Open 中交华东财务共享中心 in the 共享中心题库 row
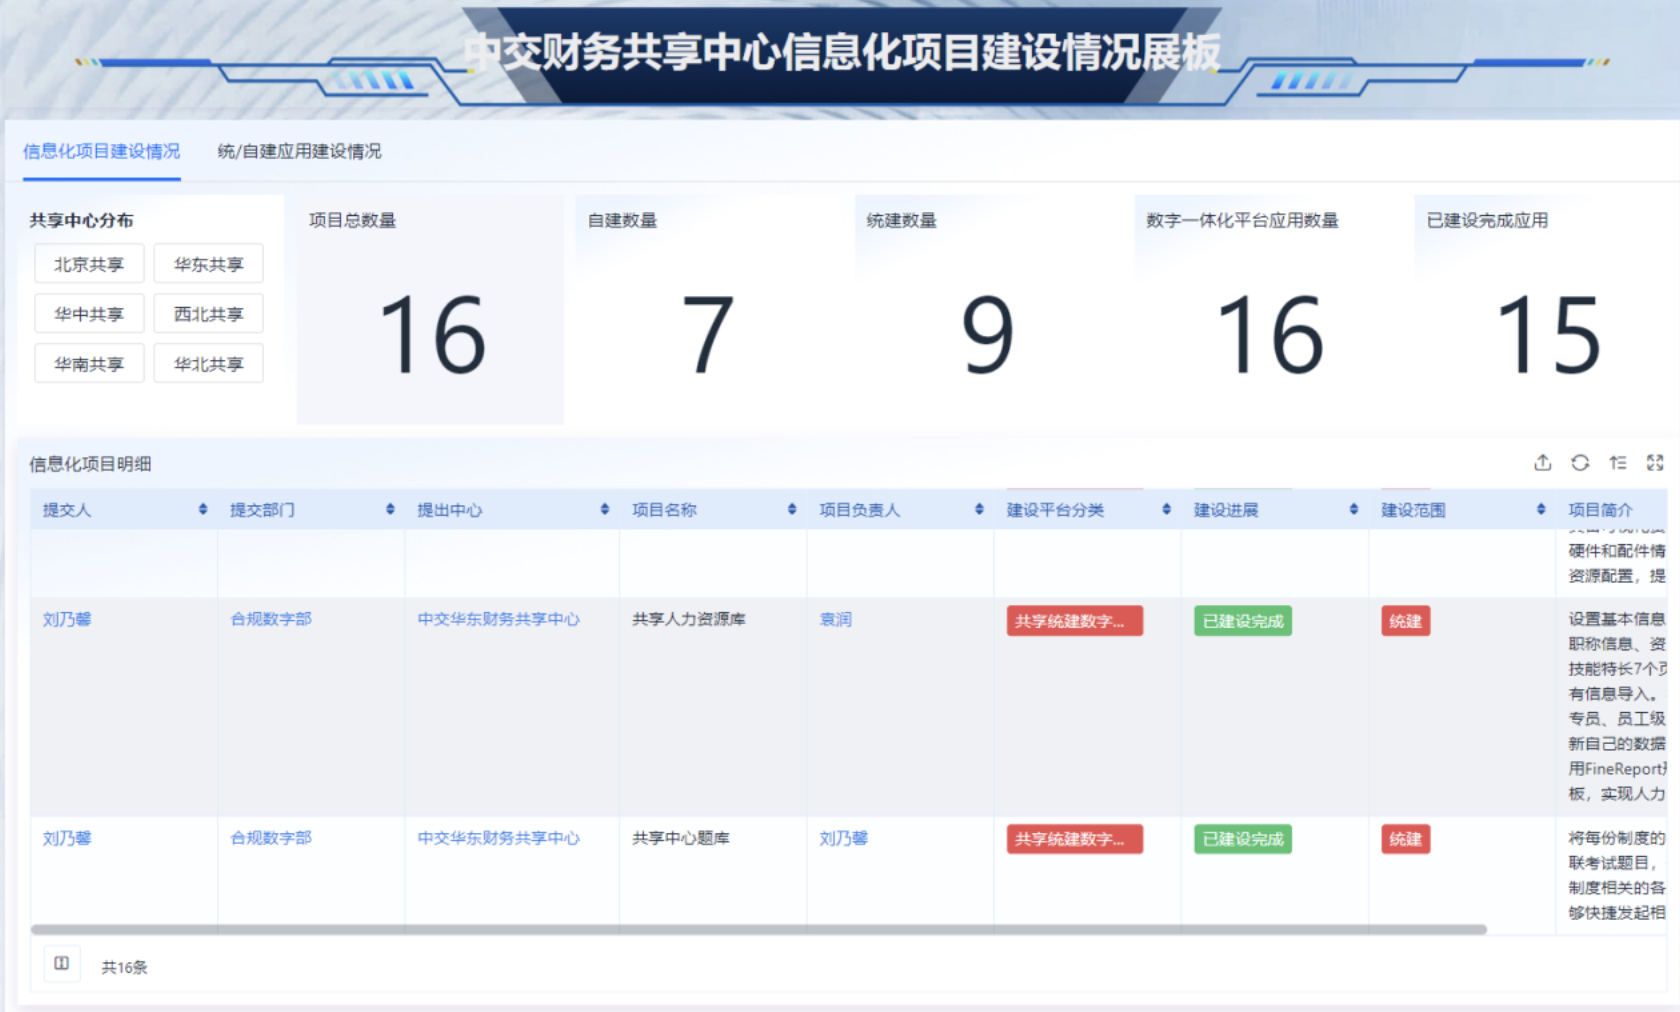Image resolution: width=1680 pixels, height=1012 pixels. point(499,838)
